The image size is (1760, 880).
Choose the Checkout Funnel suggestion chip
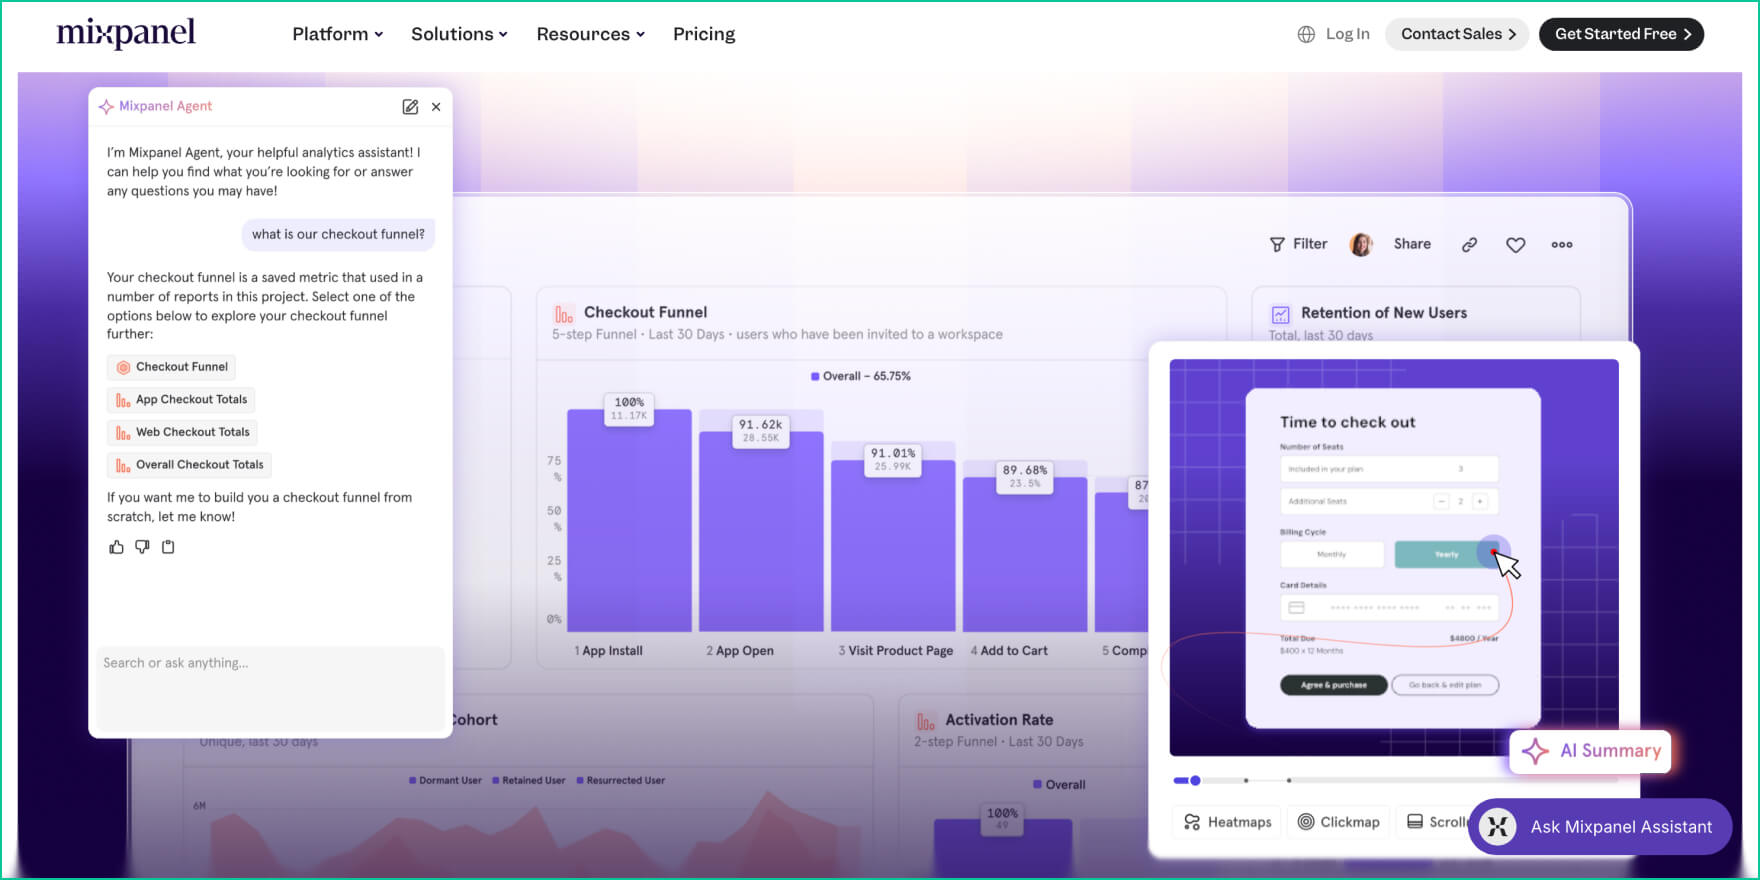pyautogui.click(x=171, y=367)
